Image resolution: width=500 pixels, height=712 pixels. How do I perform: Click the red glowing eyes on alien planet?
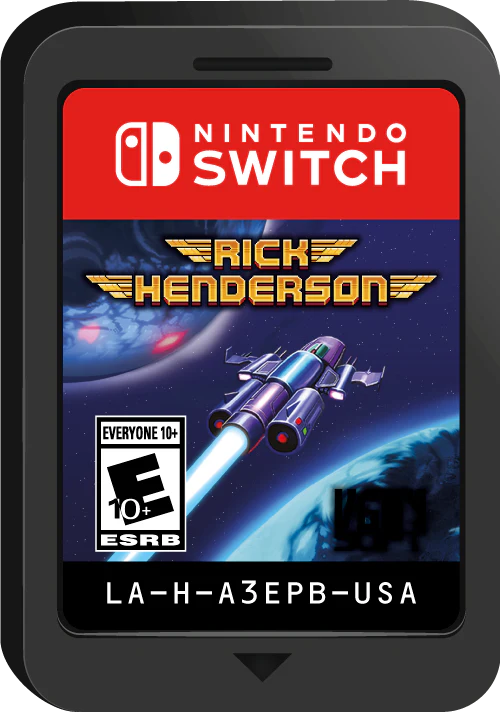[132, 340]
